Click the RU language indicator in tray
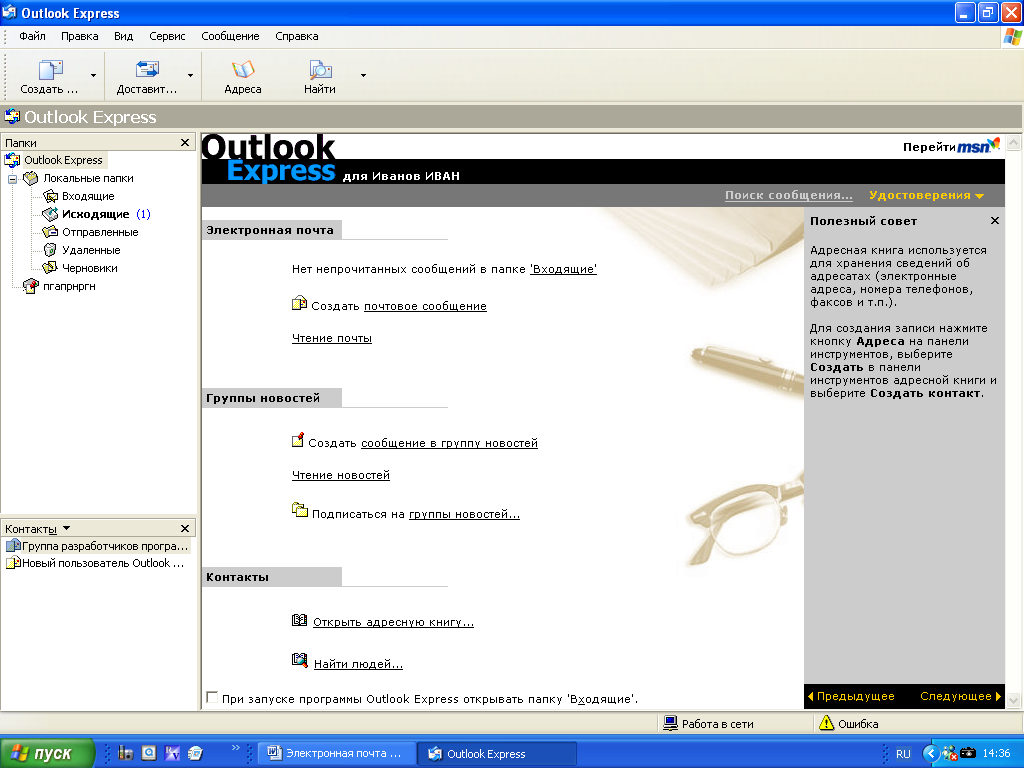 903,754
